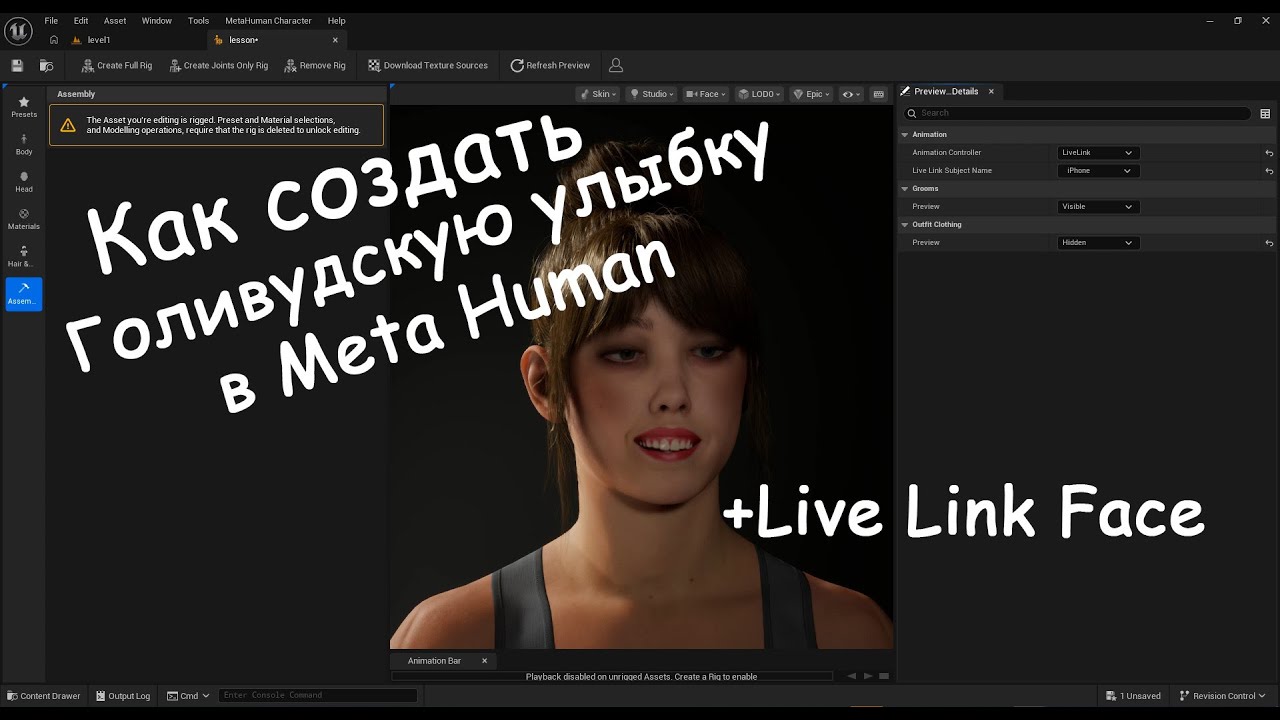Close the Animation Bar tab
The image size is (1280, 720).
484,661
